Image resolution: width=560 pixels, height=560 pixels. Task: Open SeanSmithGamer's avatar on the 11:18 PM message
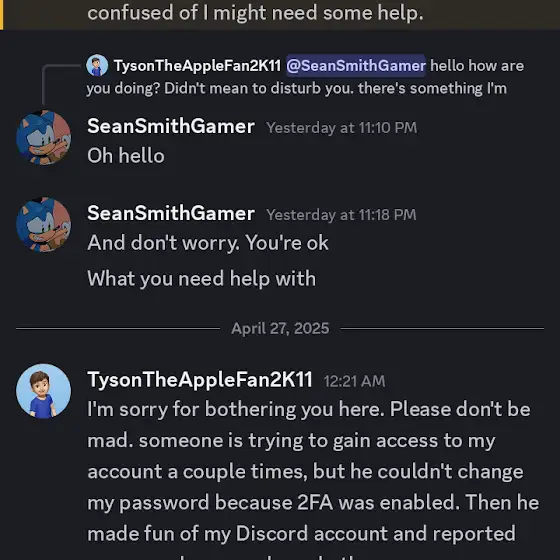(x=44, y=225)
